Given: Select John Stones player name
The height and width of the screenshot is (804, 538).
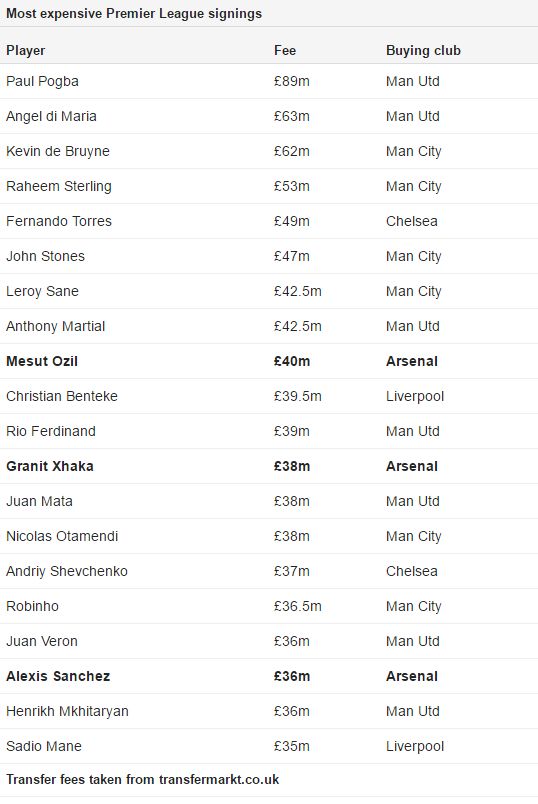Looking at the screenshot, I should [45, 256].
